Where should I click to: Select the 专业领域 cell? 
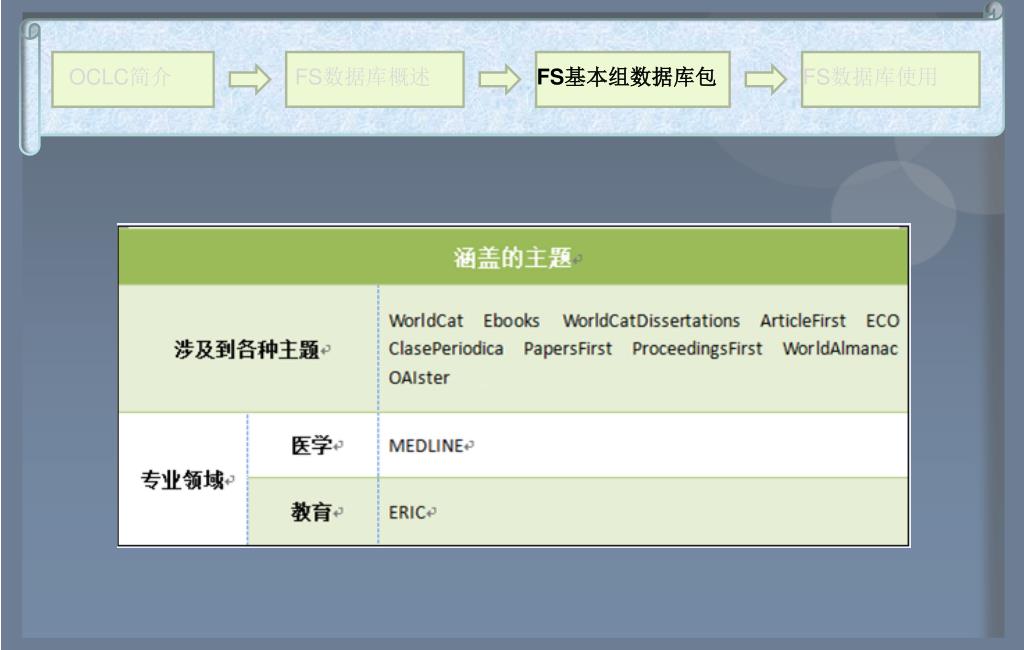point(183,479)
